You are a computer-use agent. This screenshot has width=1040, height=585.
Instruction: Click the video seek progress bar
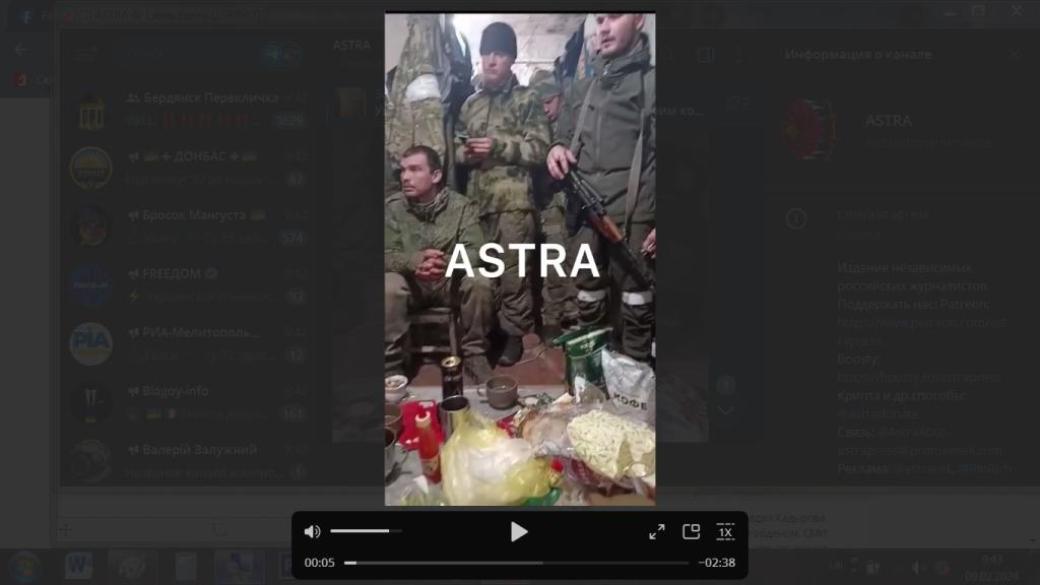coord(516,563)
